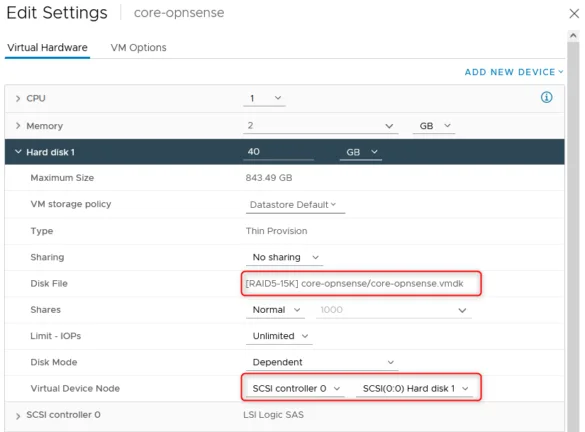Open the SCSI(0:0) Hard disk 1 dropdown
The width and height of the screenshot is (585, 432).
point(414,389)
